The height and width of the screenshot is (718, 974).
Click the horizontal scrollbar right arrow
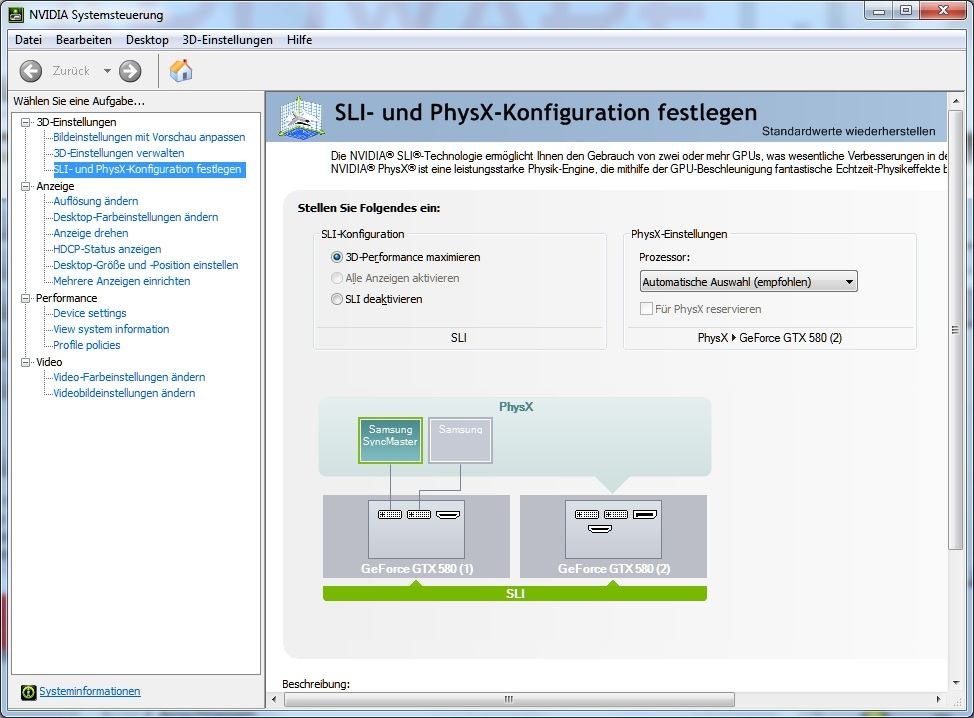coord(939,699)
